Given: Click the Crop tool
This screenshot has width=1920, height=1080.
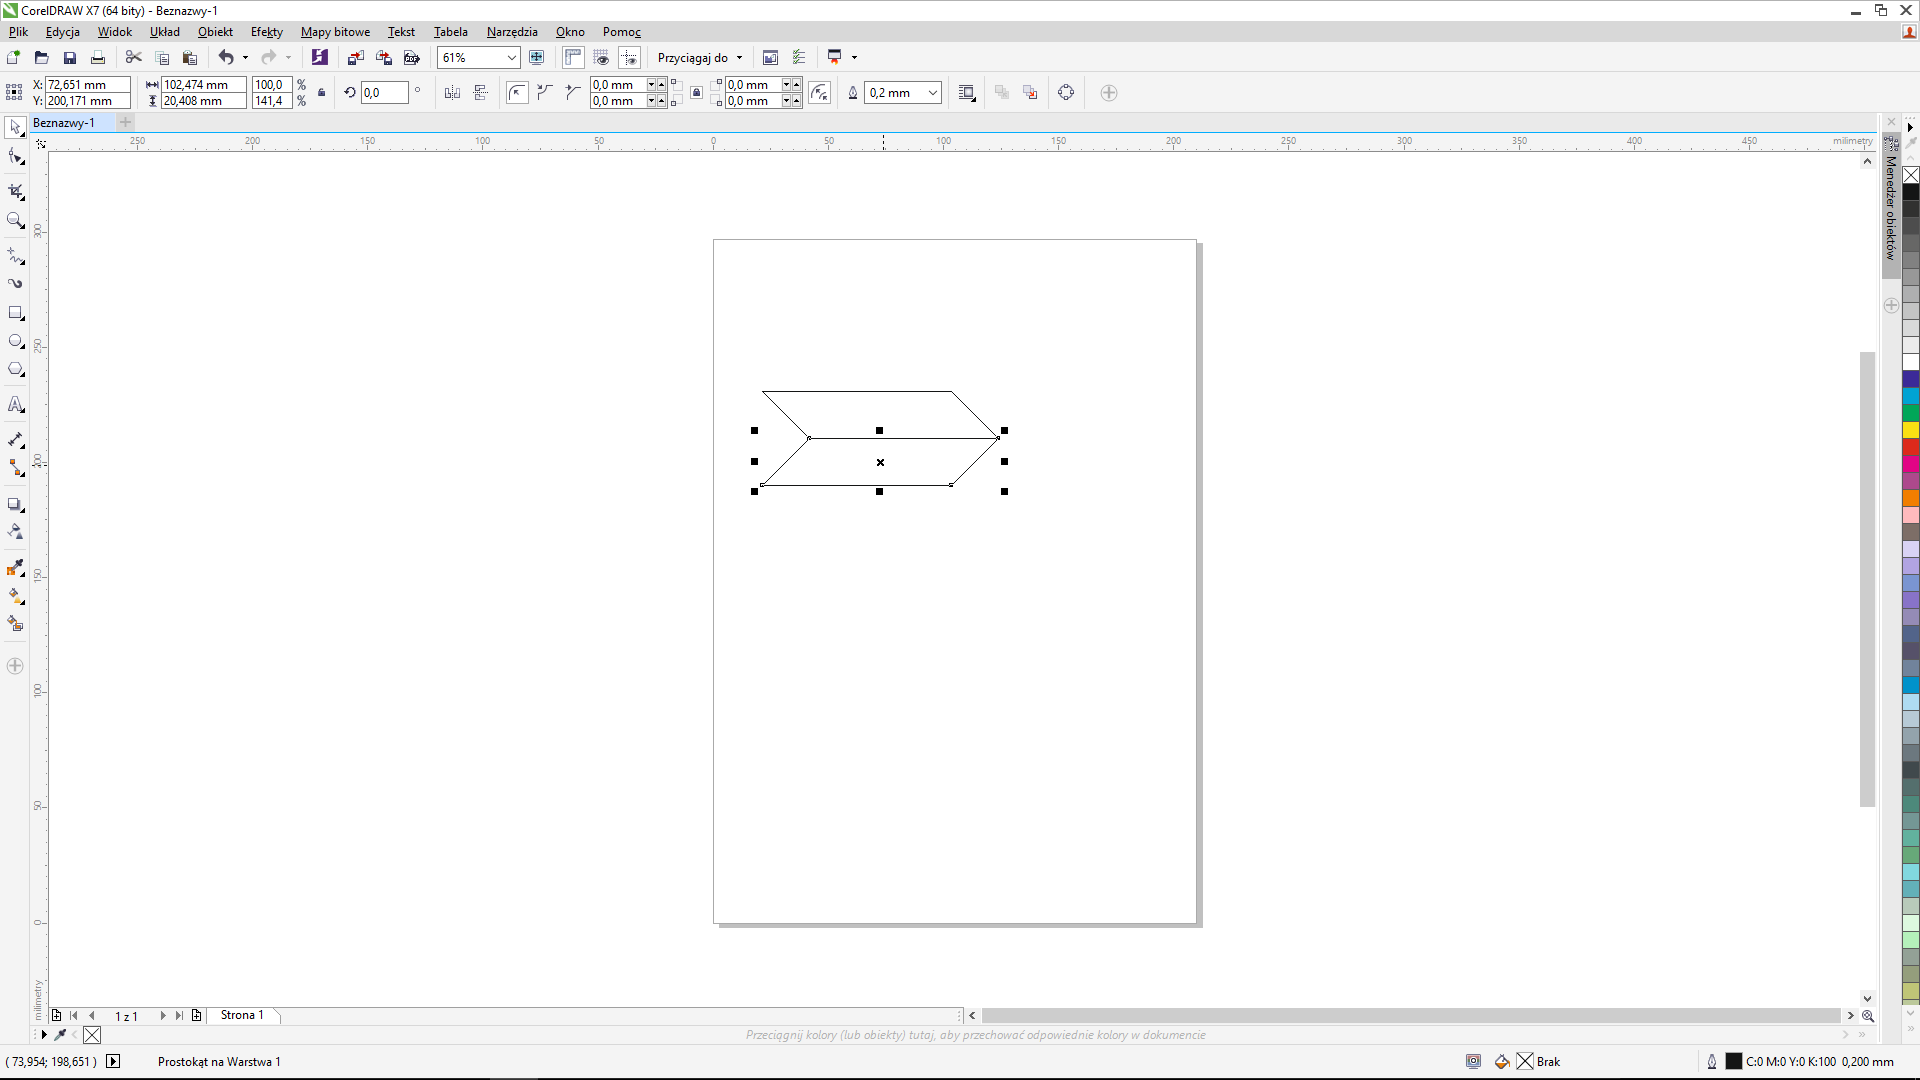Looking at the screenshot, I should (x=15, y=191).
